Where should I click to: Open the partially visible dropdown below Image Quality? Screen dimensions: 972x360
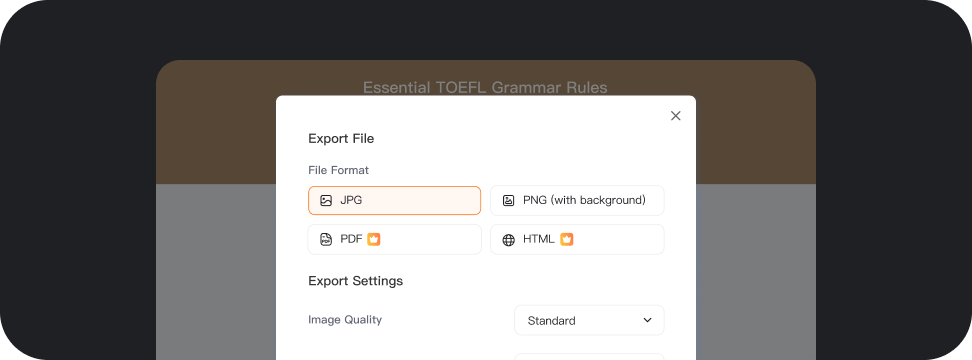589,356
